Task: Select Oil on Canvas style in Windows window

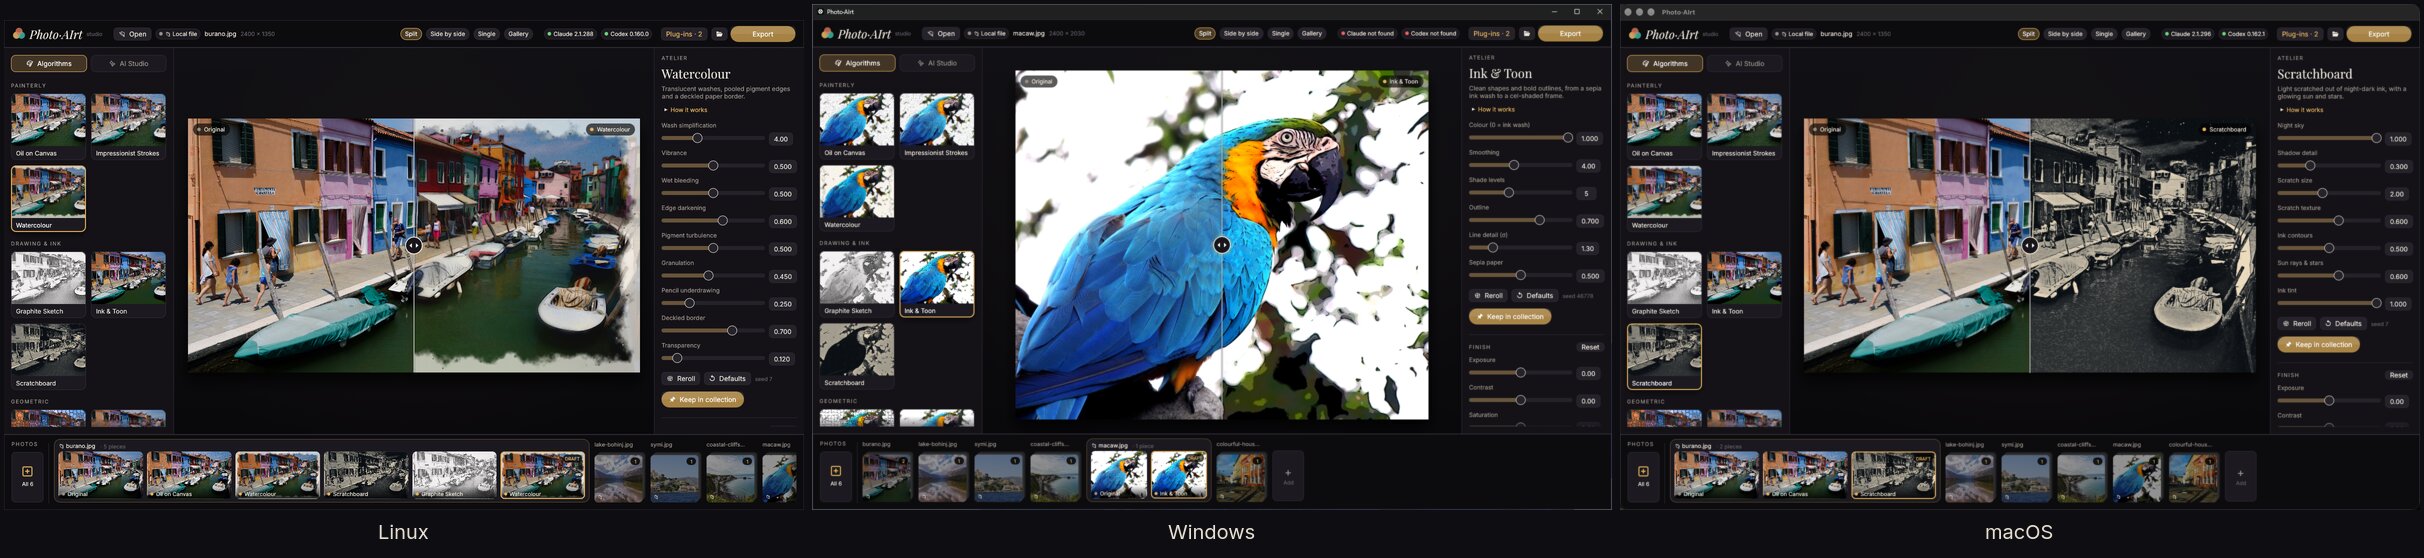Action: click(857, 126)
